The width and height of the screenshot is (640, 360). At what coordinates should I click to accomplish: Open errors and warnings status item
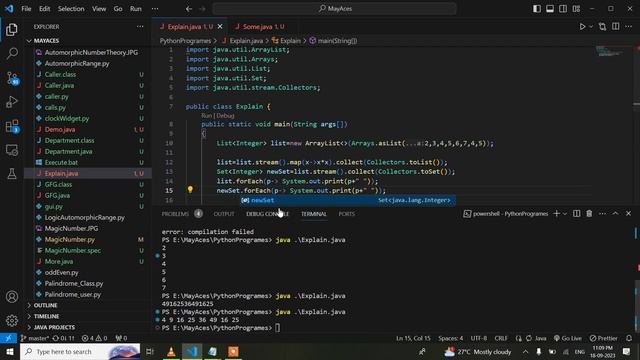coord(94,338)
